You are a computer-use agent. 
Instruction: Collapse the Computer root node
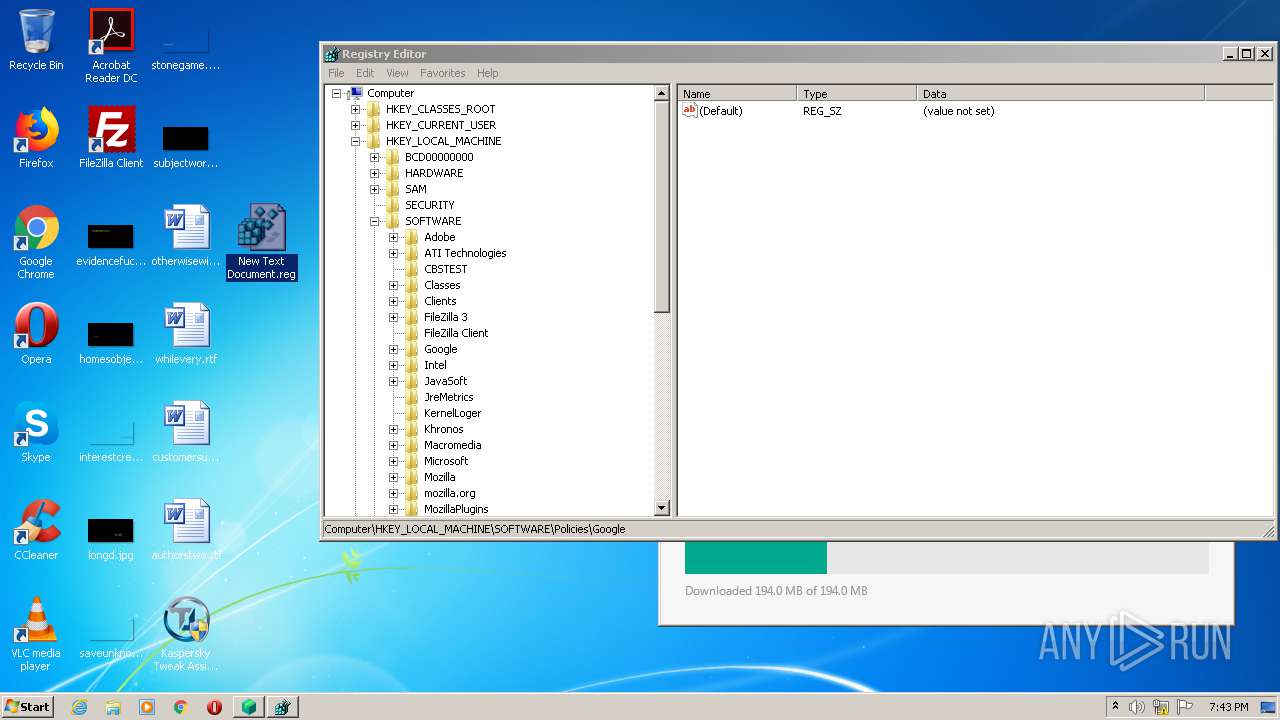coord(336,93)
